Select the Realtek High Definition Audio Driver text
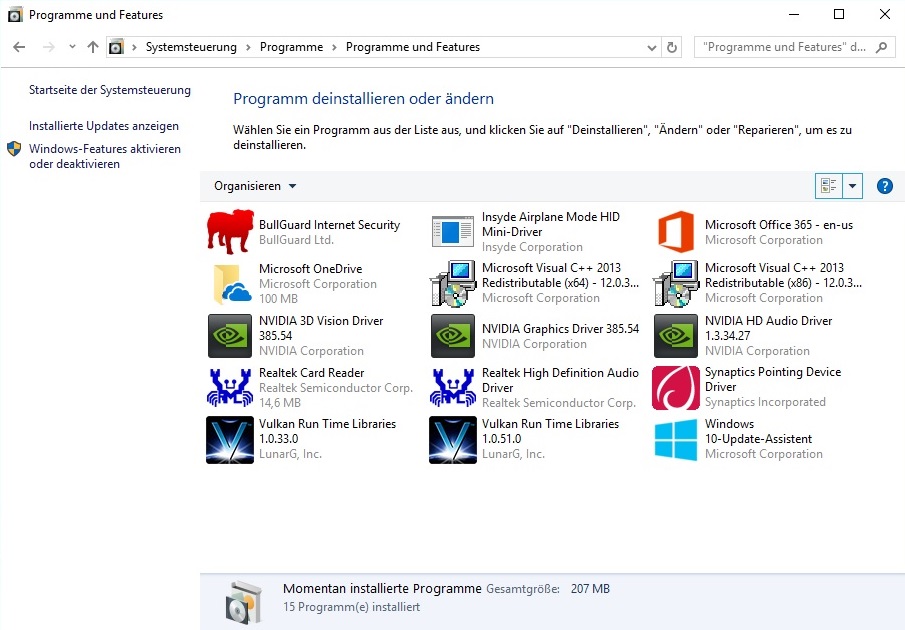905x630 pixels. pyautogui.click(x=560, y=380)
